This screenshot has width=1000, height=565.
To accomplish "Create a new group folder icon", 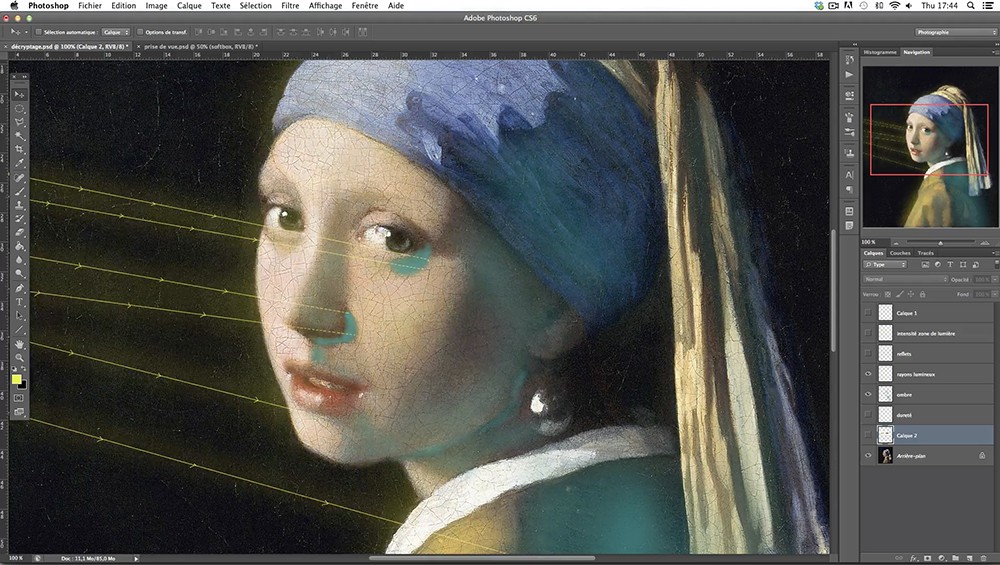I will 956,558.
